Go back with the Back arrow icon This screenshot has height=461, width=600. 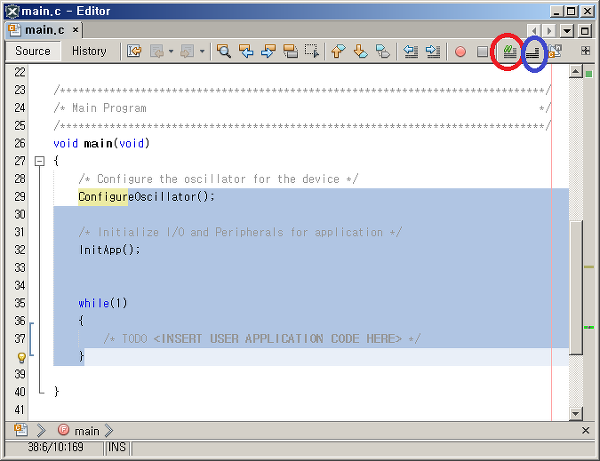[157, 51]
